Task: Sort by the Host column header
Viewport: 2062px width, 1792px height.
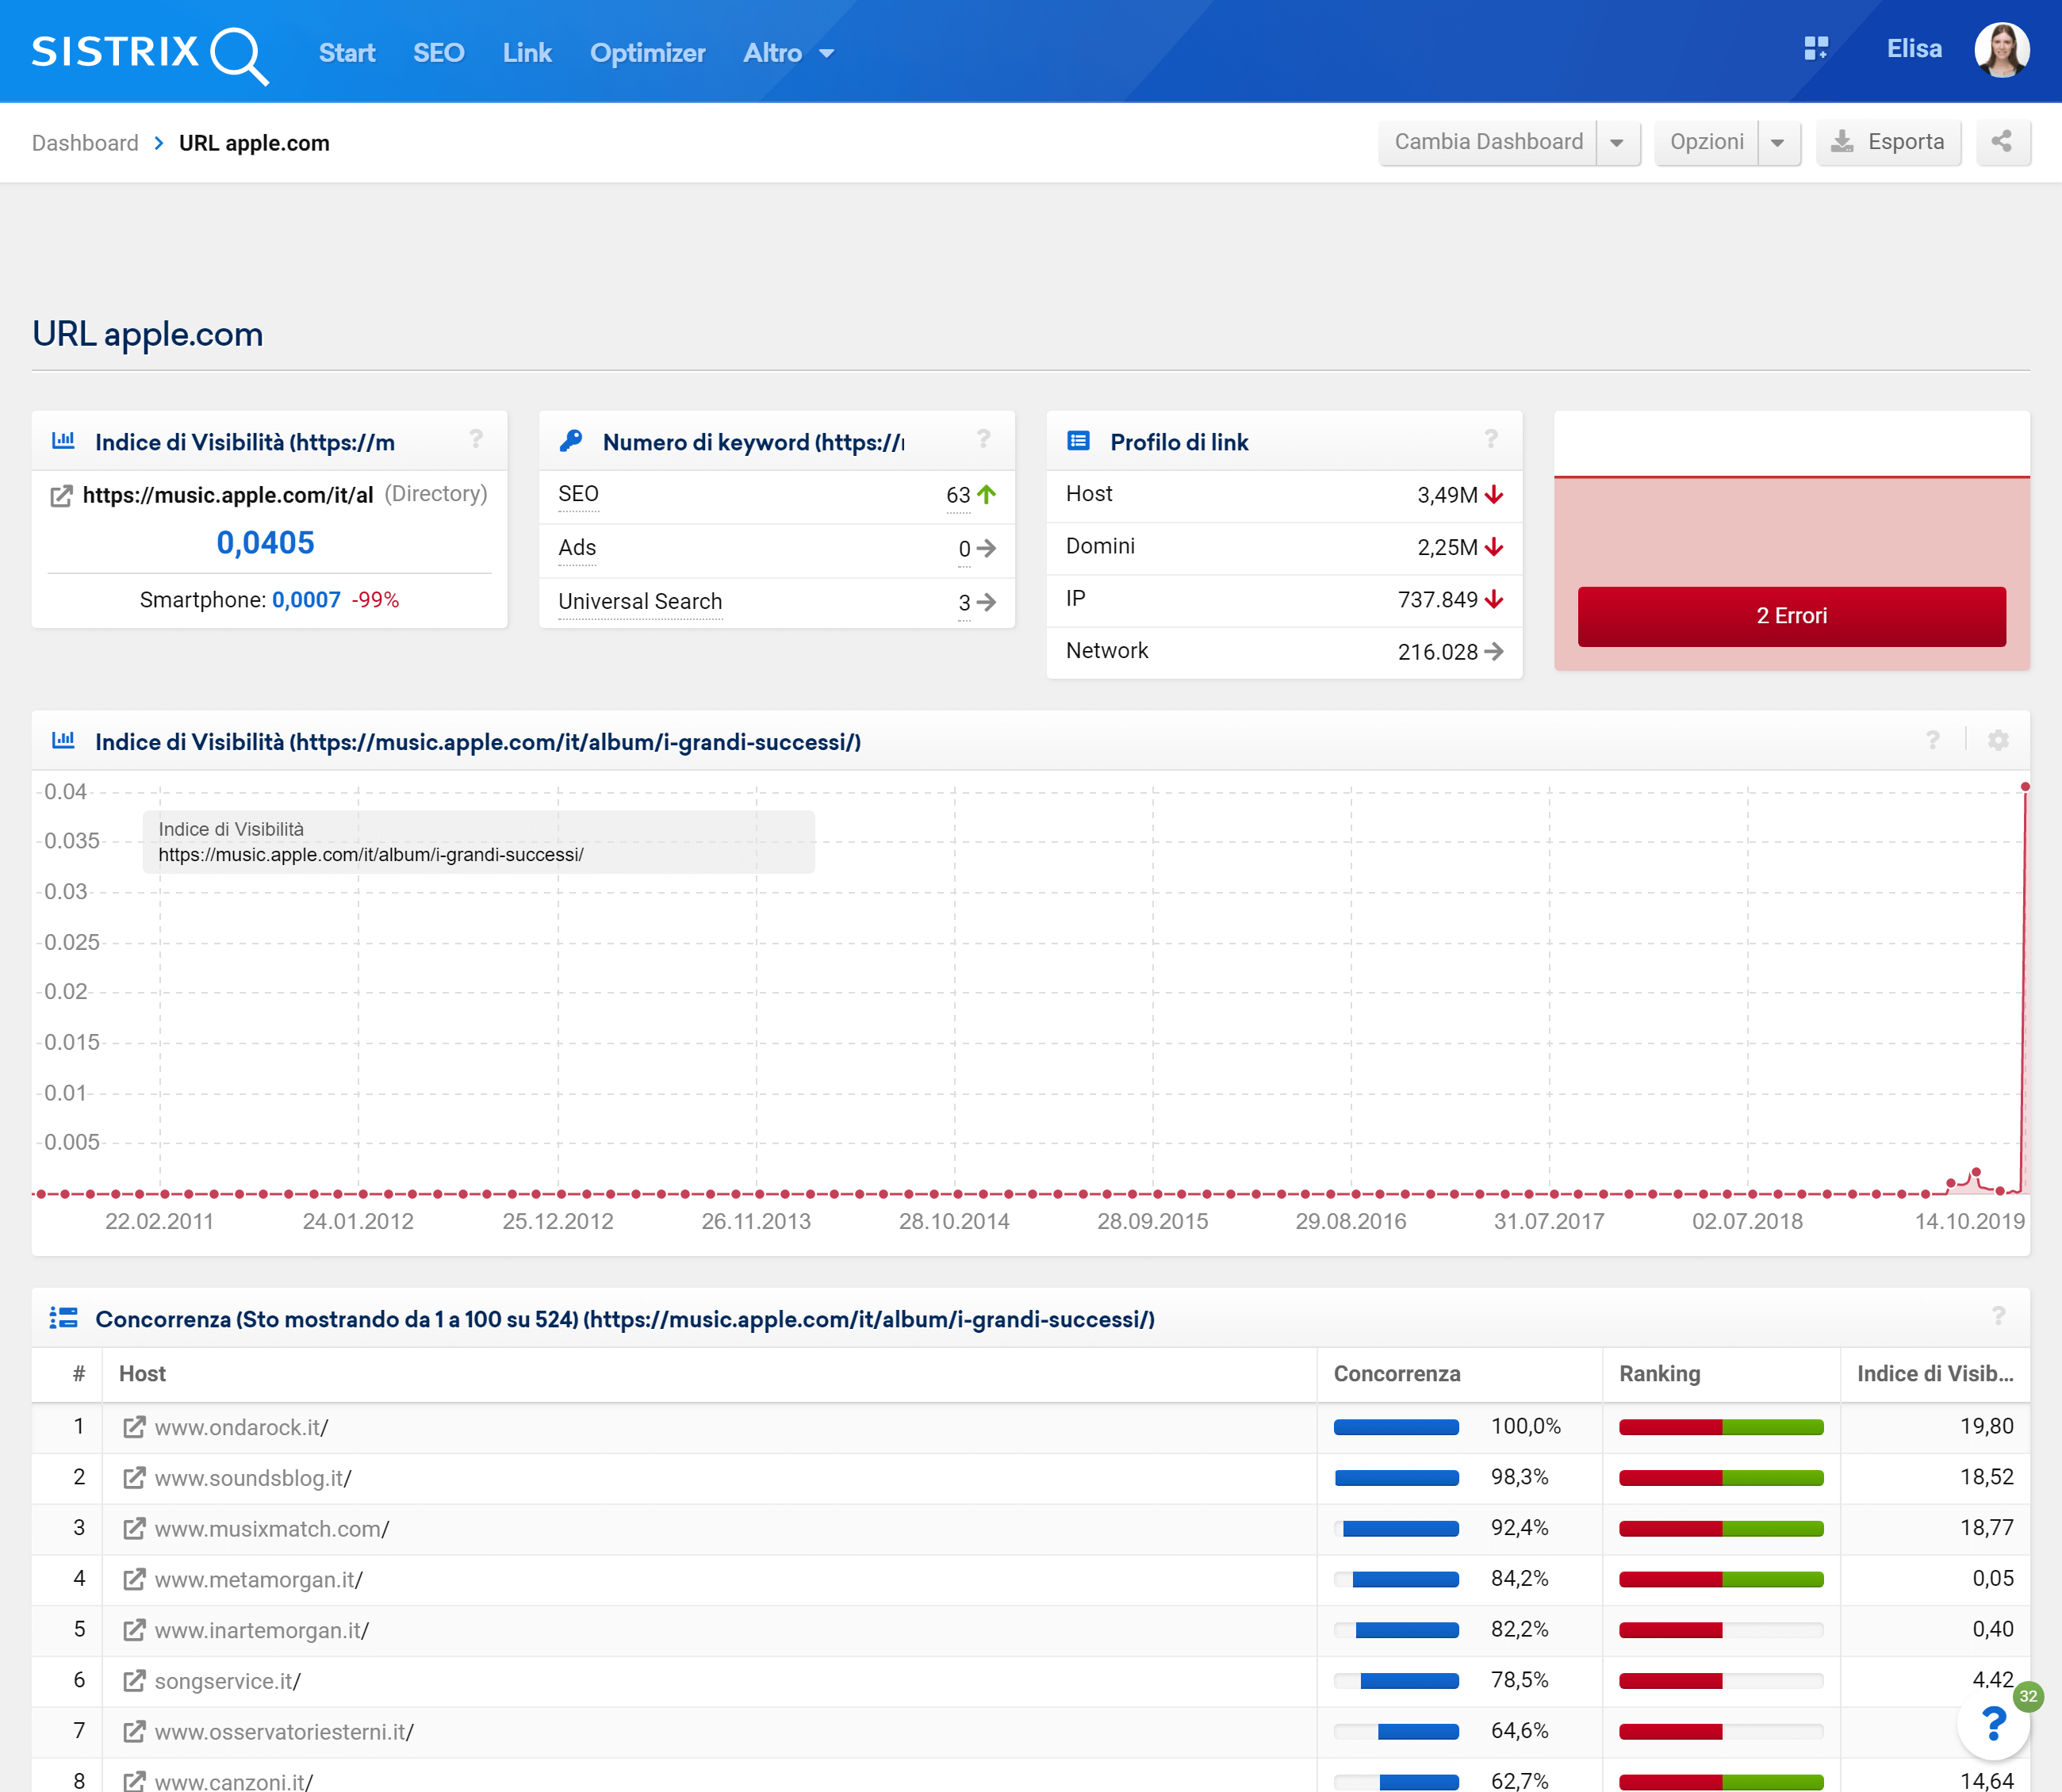Action: (142, 1374)
